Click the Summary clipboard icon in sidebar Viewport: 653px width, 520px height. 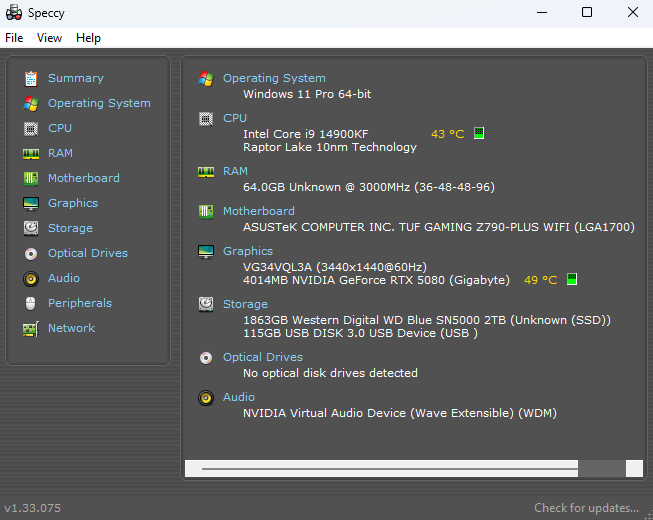[31, 79]
